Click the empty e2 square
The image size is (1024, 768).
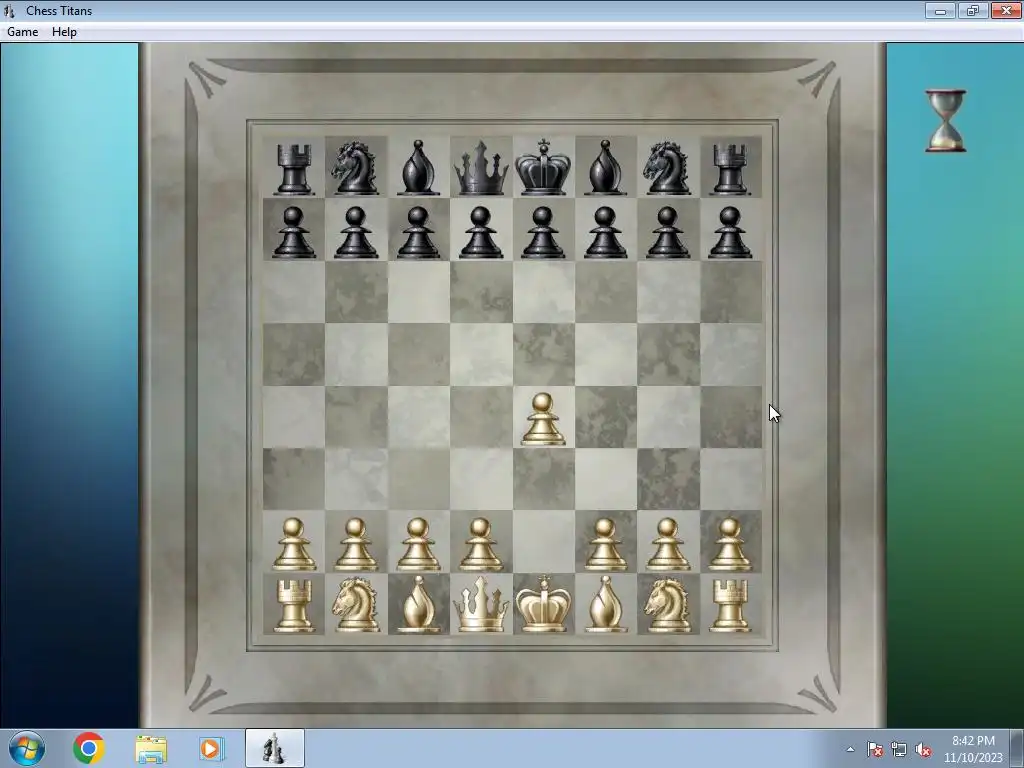(543, 541)
